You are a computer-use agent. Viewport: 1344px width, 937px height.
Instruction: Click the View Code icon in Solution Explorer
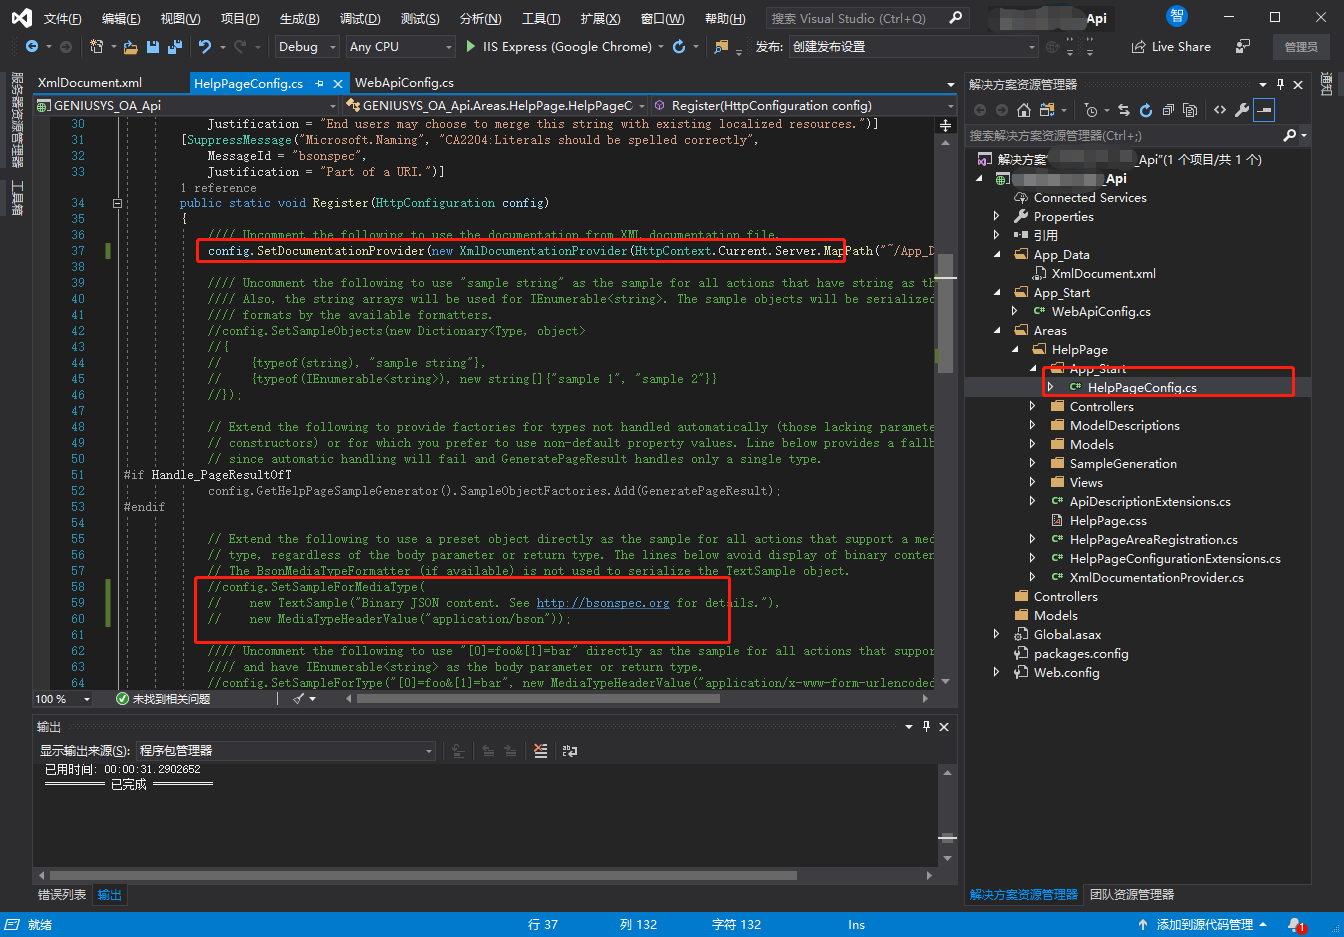pyautogui.click(x=1220, y=110)
